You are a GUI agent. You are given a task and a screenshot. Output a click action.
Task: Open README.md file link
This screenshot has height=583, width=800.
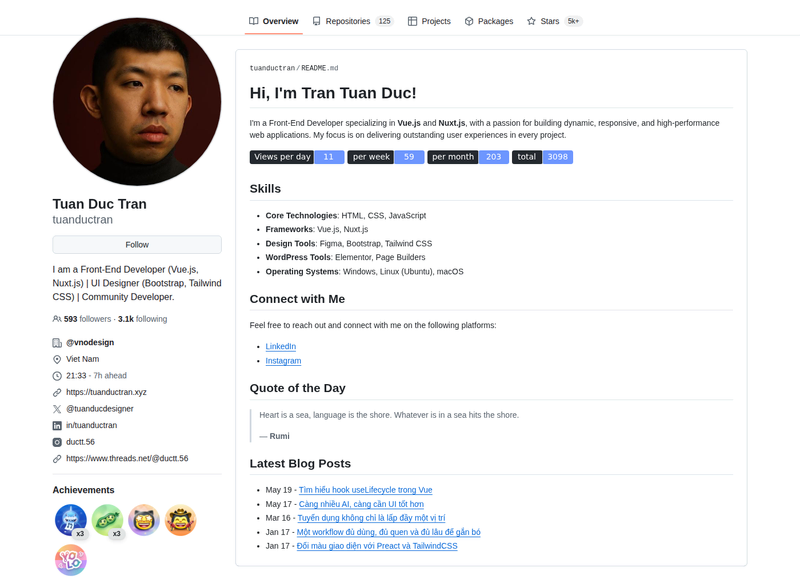320,68
